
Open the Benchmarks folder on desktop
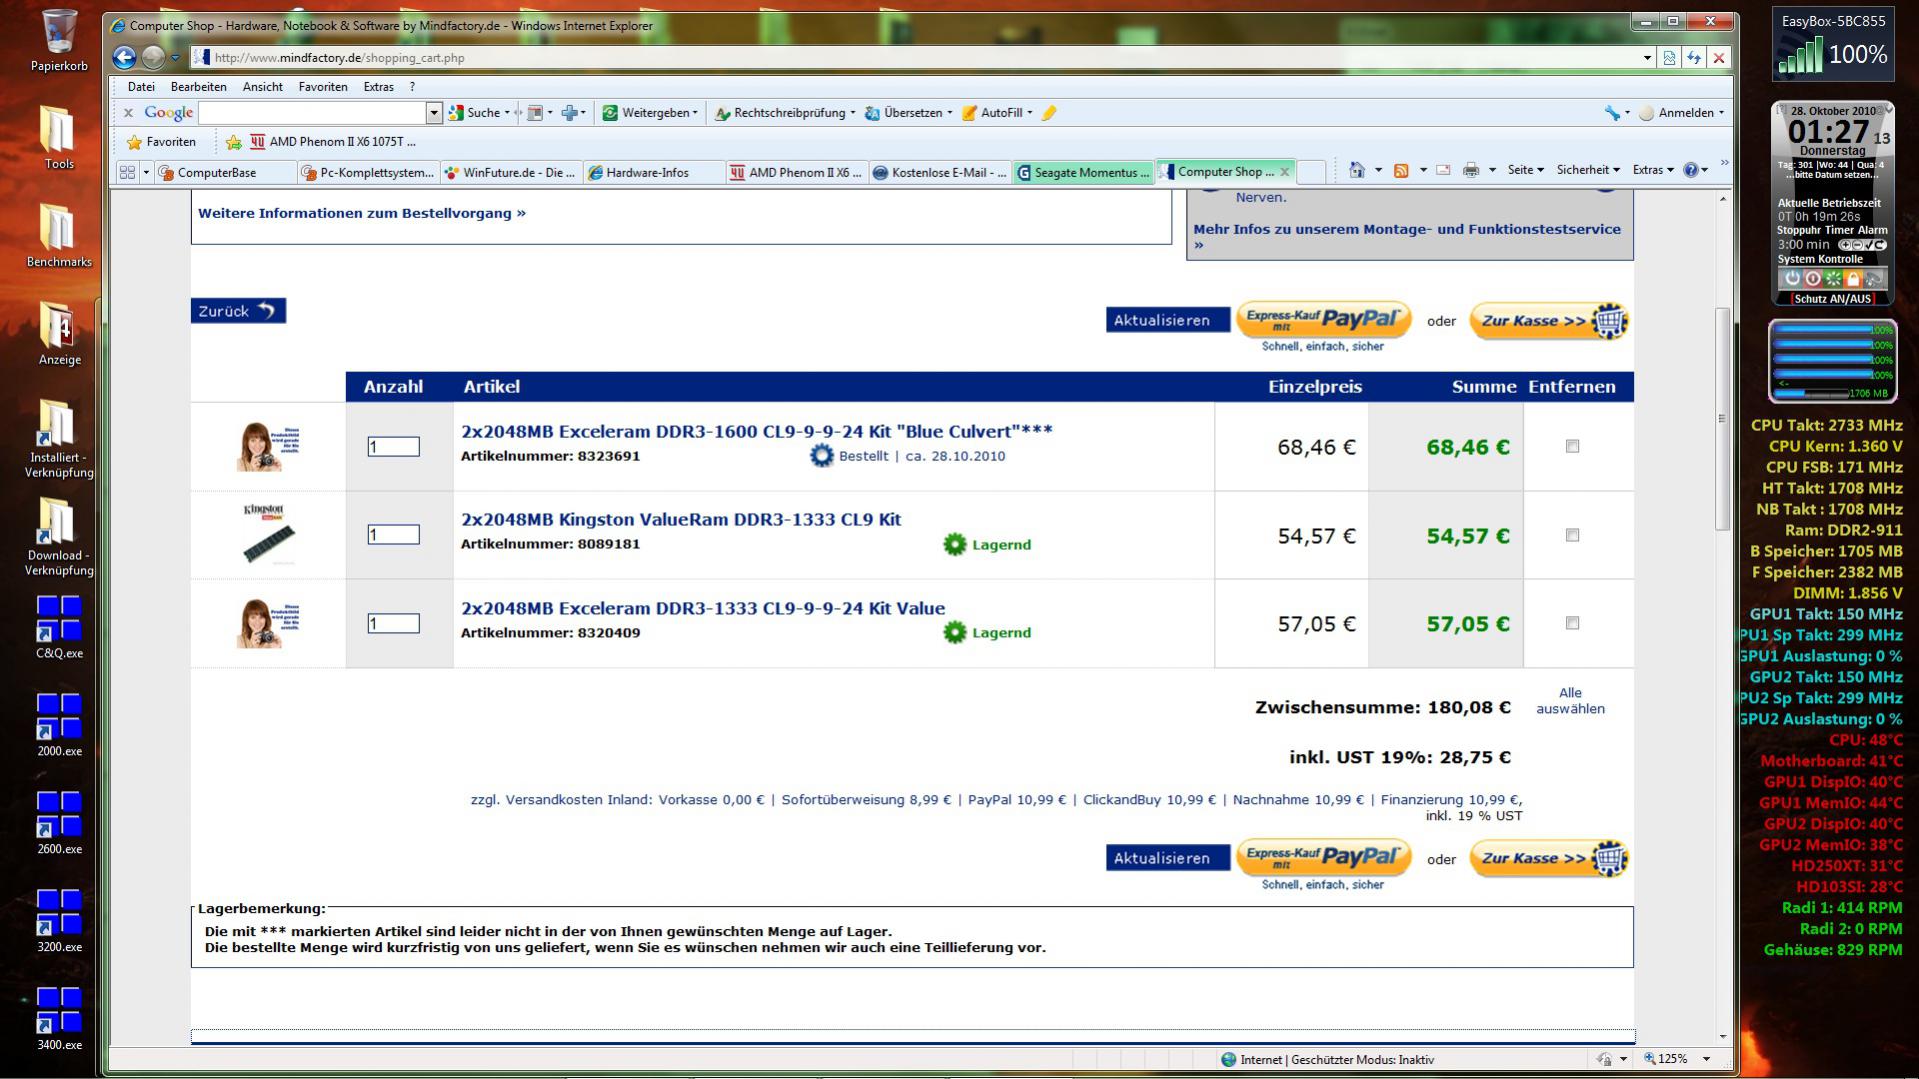click(x=59, y=236)
